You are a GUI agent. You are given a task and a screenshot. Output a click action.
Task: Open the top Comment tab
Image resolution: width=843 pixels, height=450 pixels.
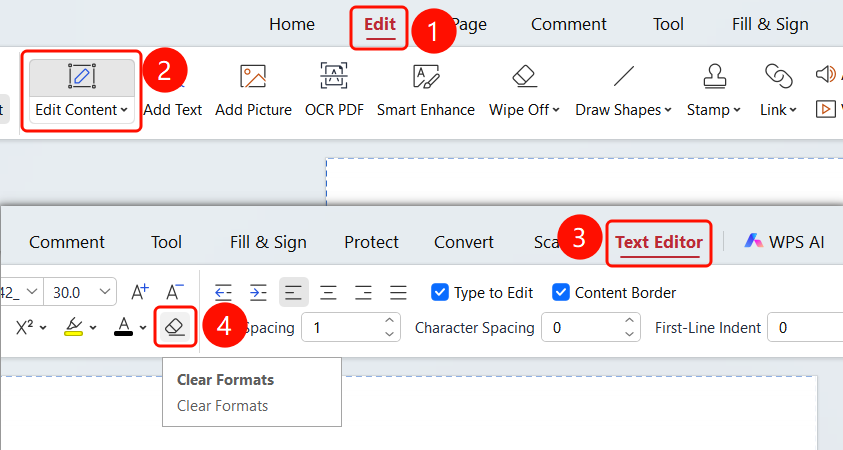click(x=568, y=25)
